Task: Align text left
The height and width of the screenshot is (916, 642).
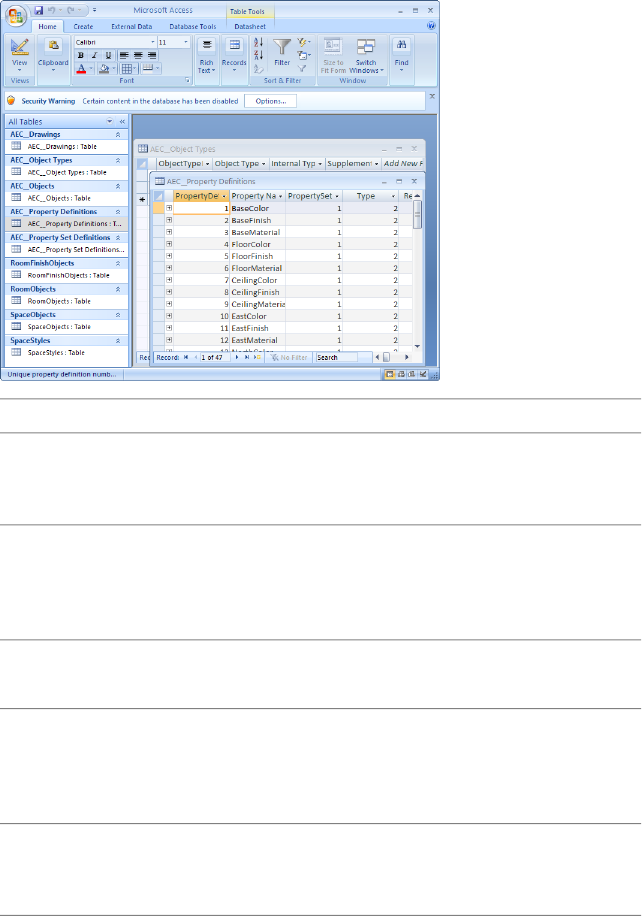Action: 124,55
